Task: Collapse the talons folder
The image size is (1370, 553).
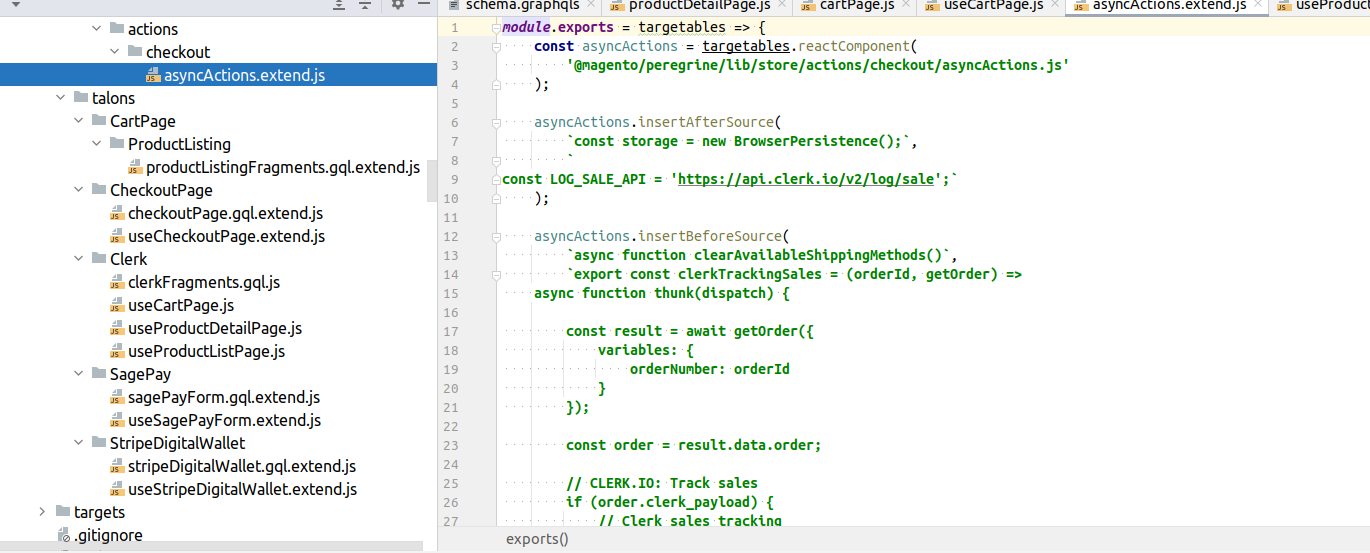Action: (x=60, y=98)
